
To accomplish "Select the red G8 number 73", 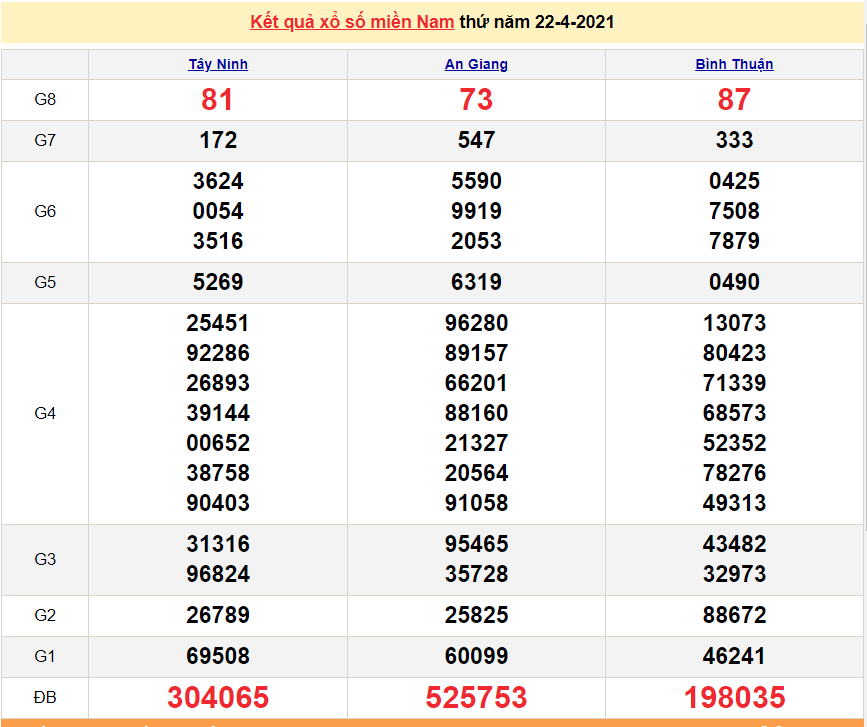I will (476, 100).
